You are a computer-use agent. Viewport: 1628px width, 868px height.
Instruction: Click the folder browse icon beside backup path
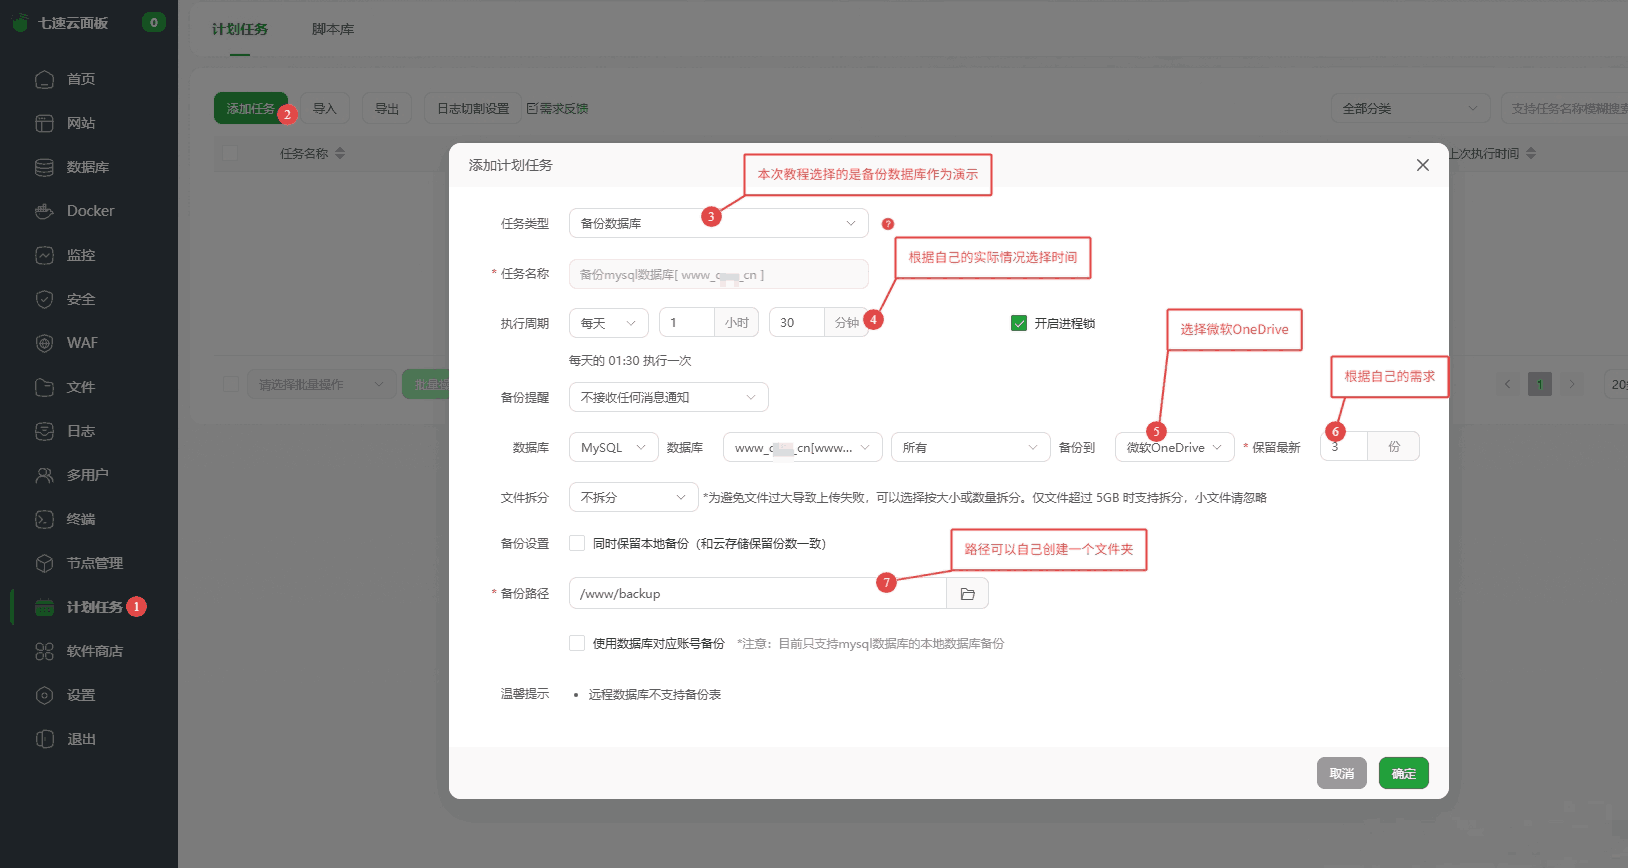967,594
